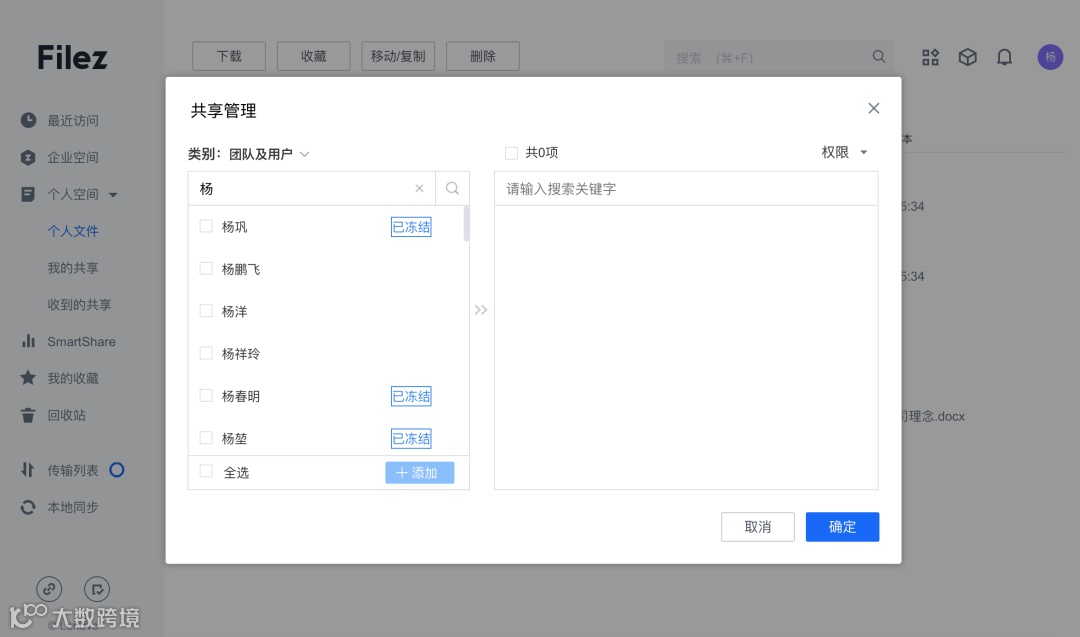The image size is (1080, 637).
Task: Click the link icon at sidebar bottom
Action: point(49,589)
